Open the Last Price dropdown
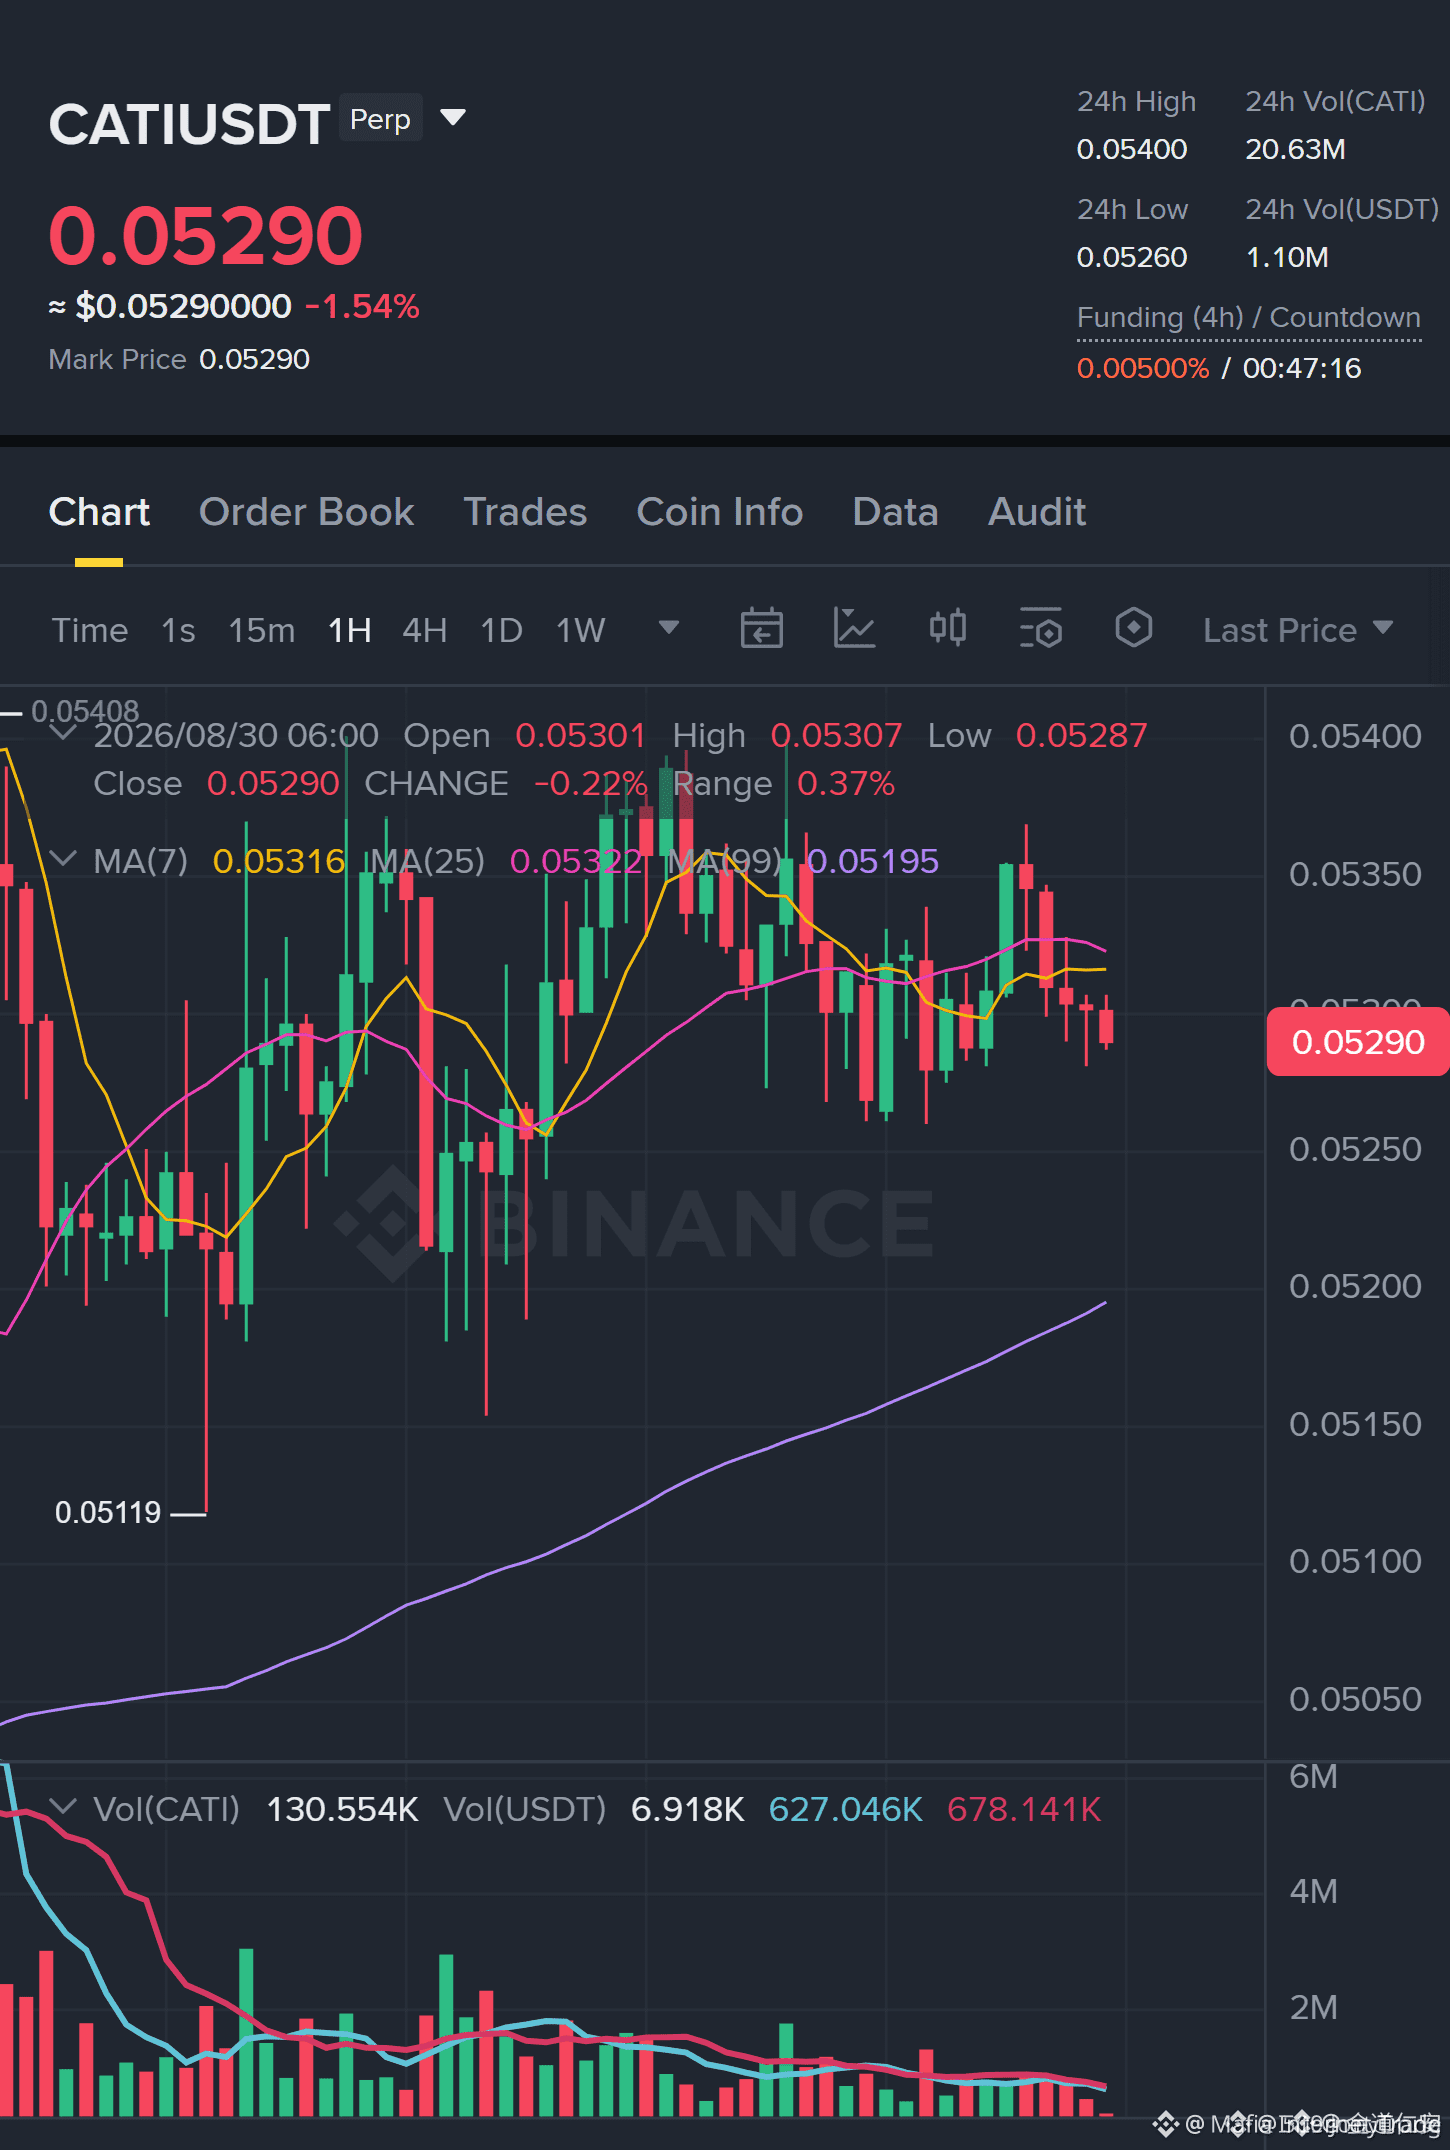Viewport: 1450px width, 2150px height. (x=1297, y=630)
